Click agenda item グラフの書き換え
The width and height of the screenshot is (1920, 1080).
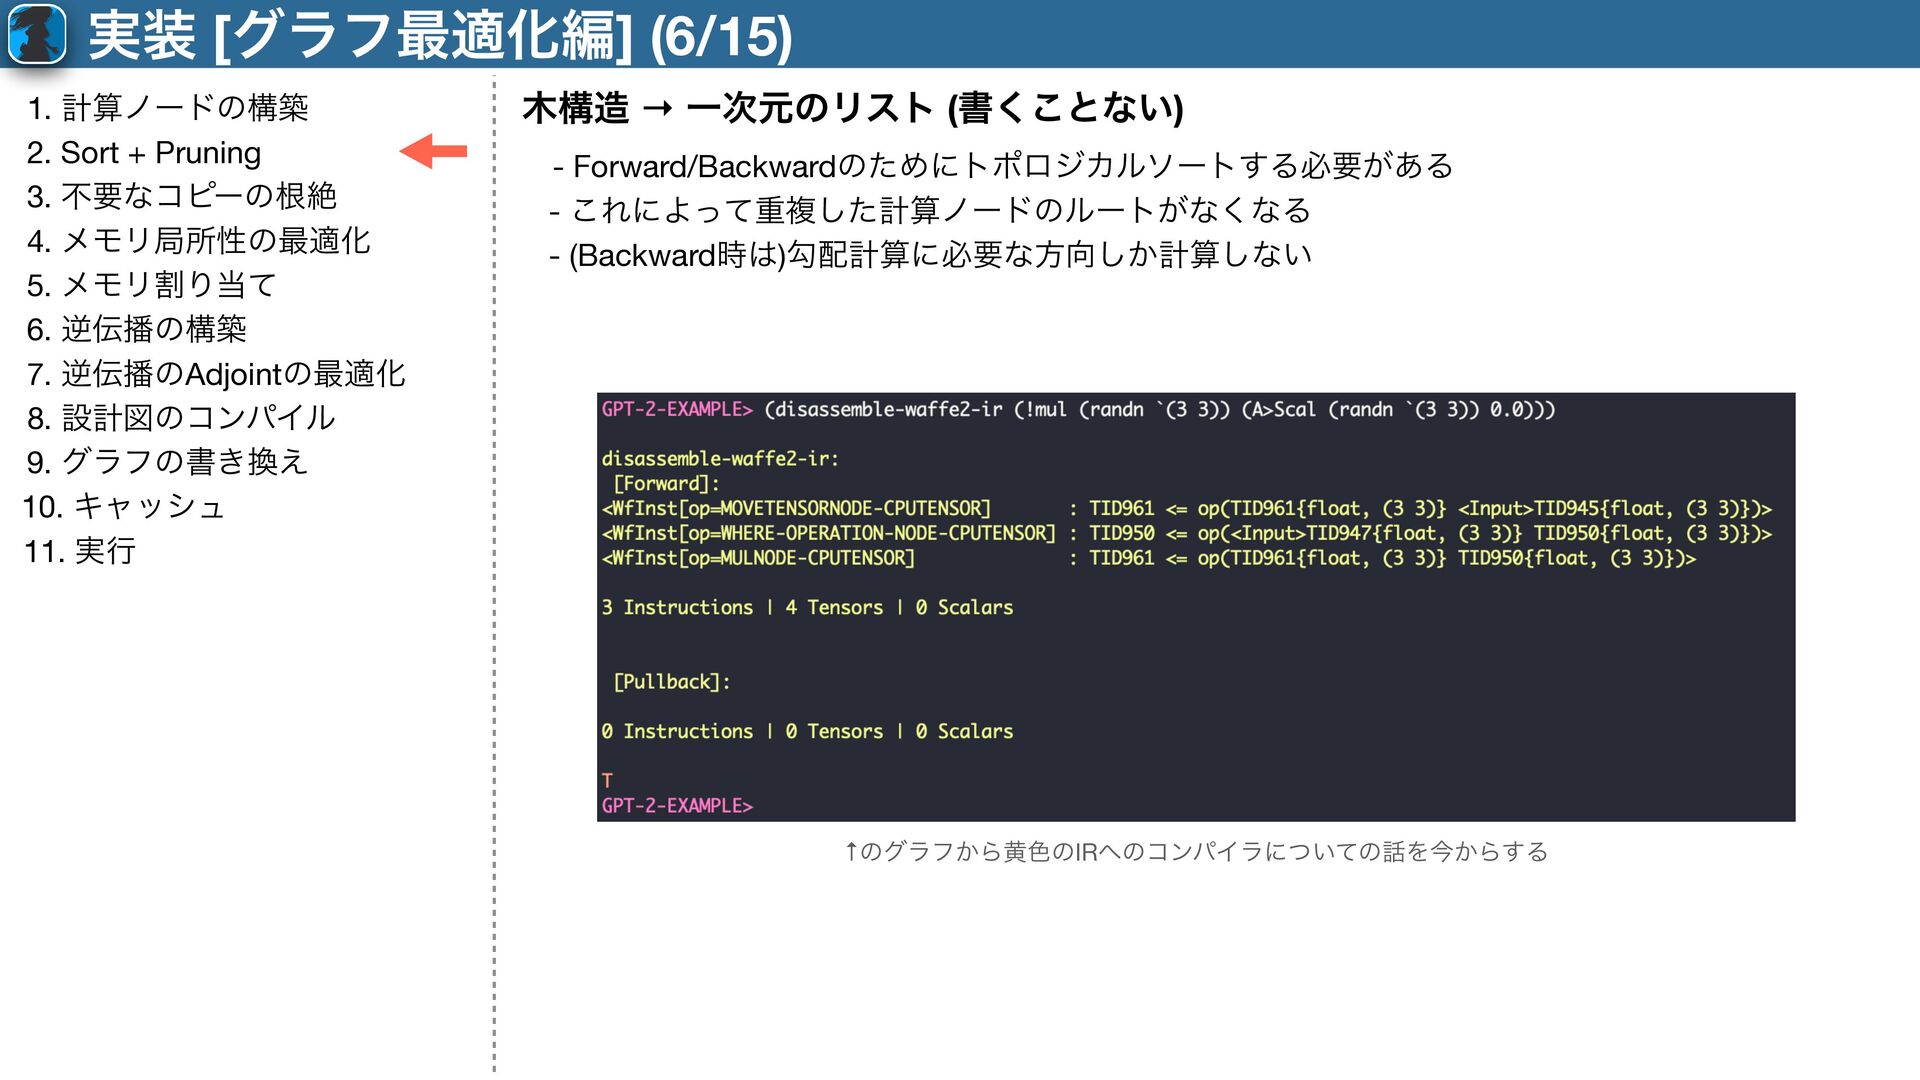point(167,462)
